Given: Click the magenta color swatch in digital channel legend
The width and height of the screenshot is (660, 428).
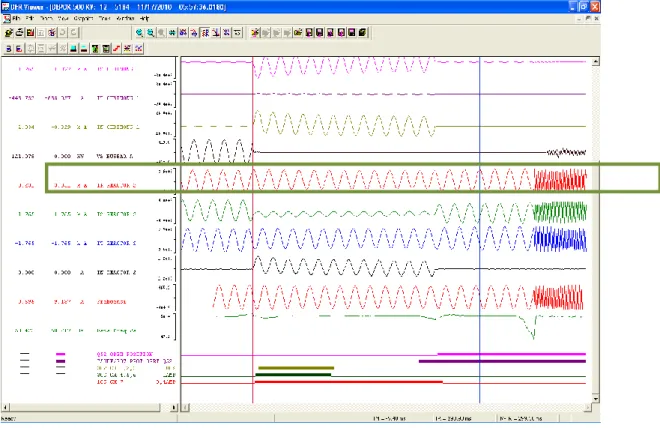Looking at the screenshot, I should coord(61,354).
